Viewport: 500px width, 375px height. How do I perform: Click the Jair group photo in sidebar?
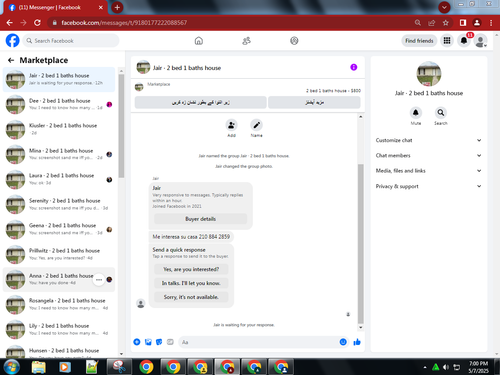click(x=429, y=74)
